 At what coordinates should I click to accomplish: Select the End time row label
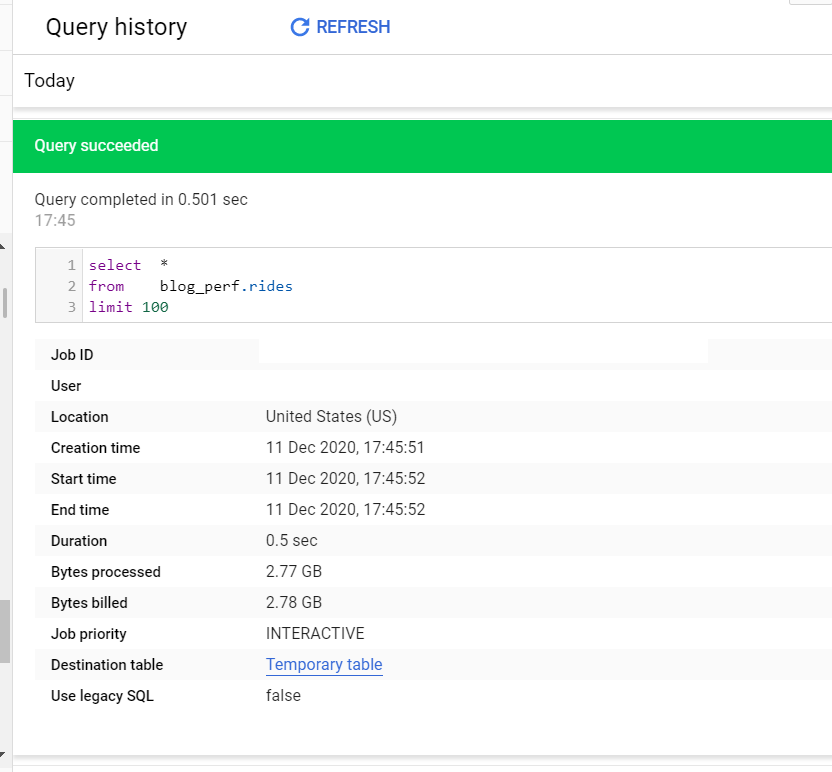click(x=80, y=510)
